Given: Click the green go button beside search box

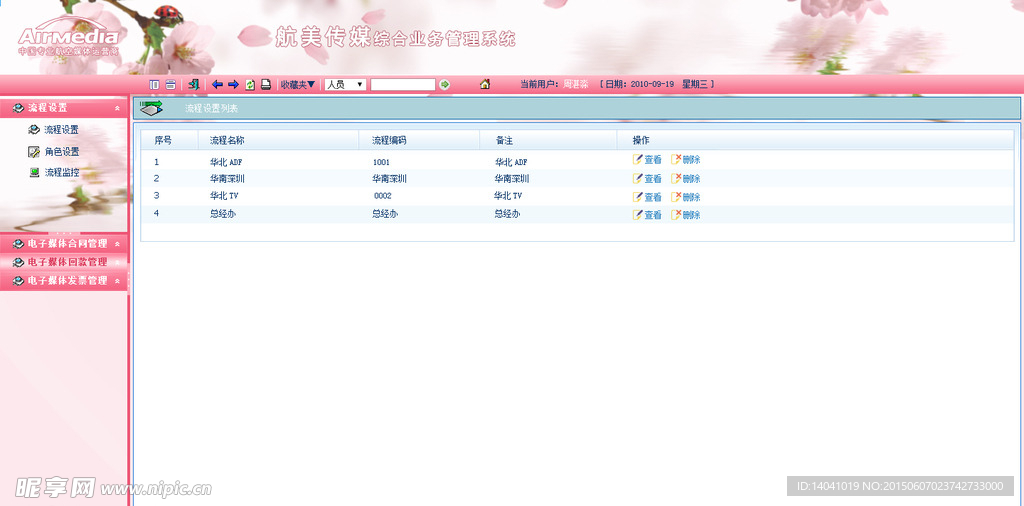Looking at the screenshot, I should pos(445,85).
